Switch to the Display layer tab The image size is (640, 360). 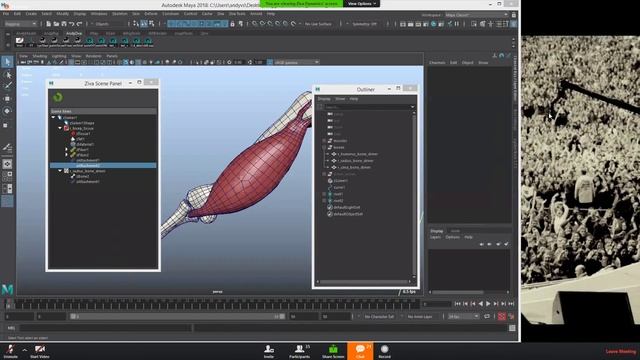pos(436,231)
